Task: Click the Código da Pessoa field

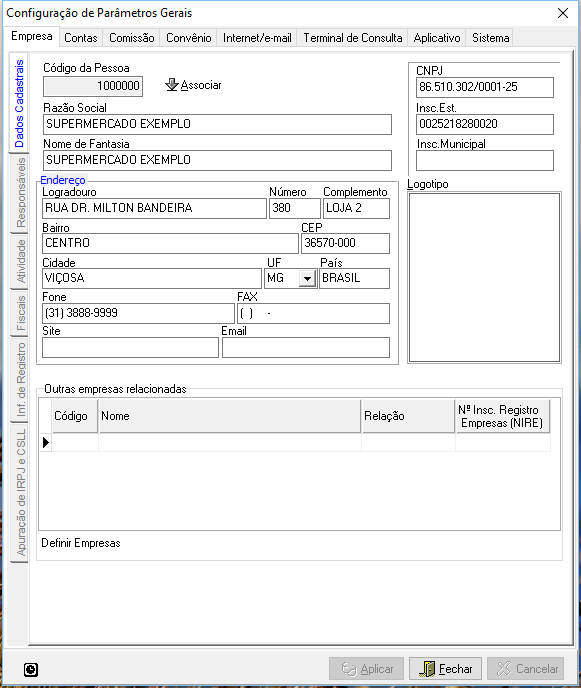Action: pyautogui.click(x=93, y=86)
